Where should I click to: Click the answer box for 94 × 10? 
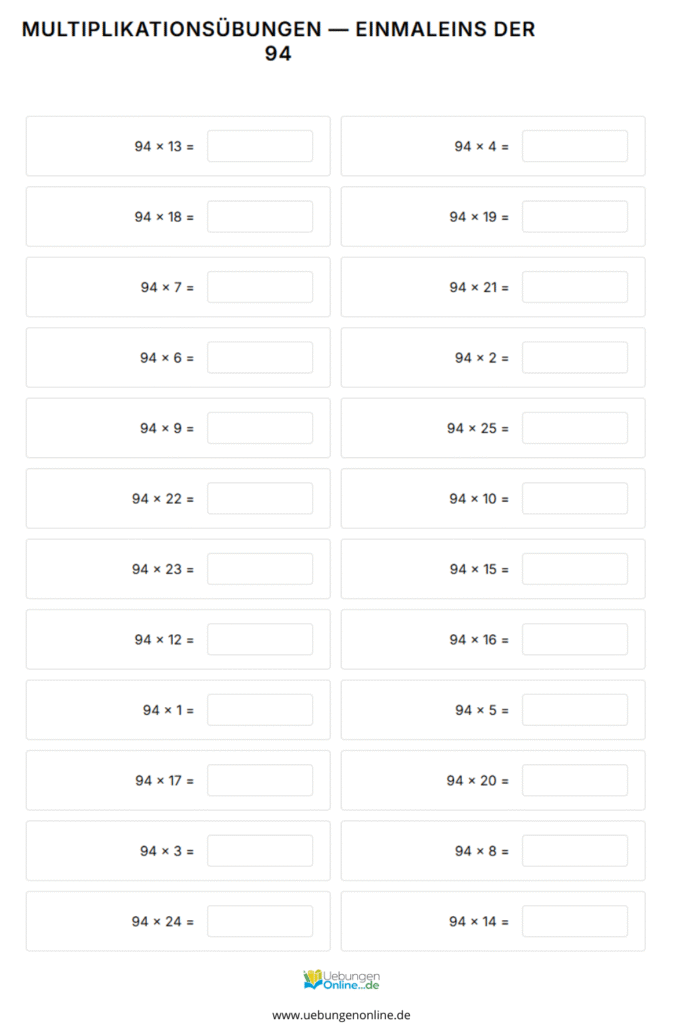tap(575, 499)
